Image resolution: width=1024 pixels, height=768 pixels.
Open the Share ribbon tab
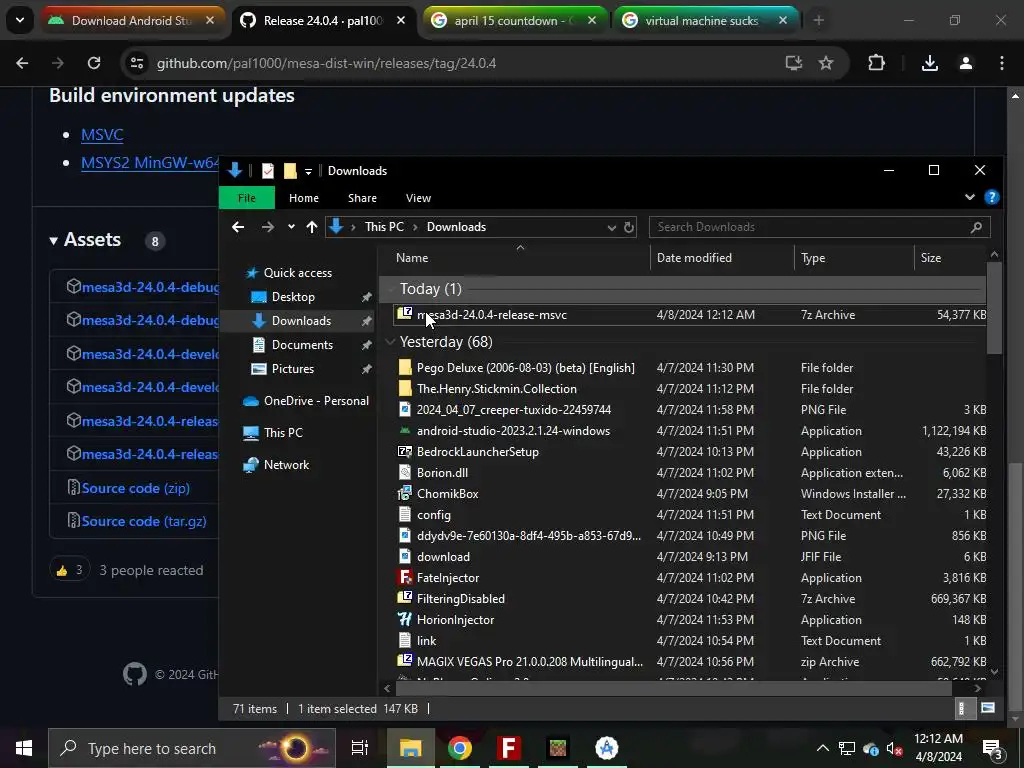[x=362, y=198]
